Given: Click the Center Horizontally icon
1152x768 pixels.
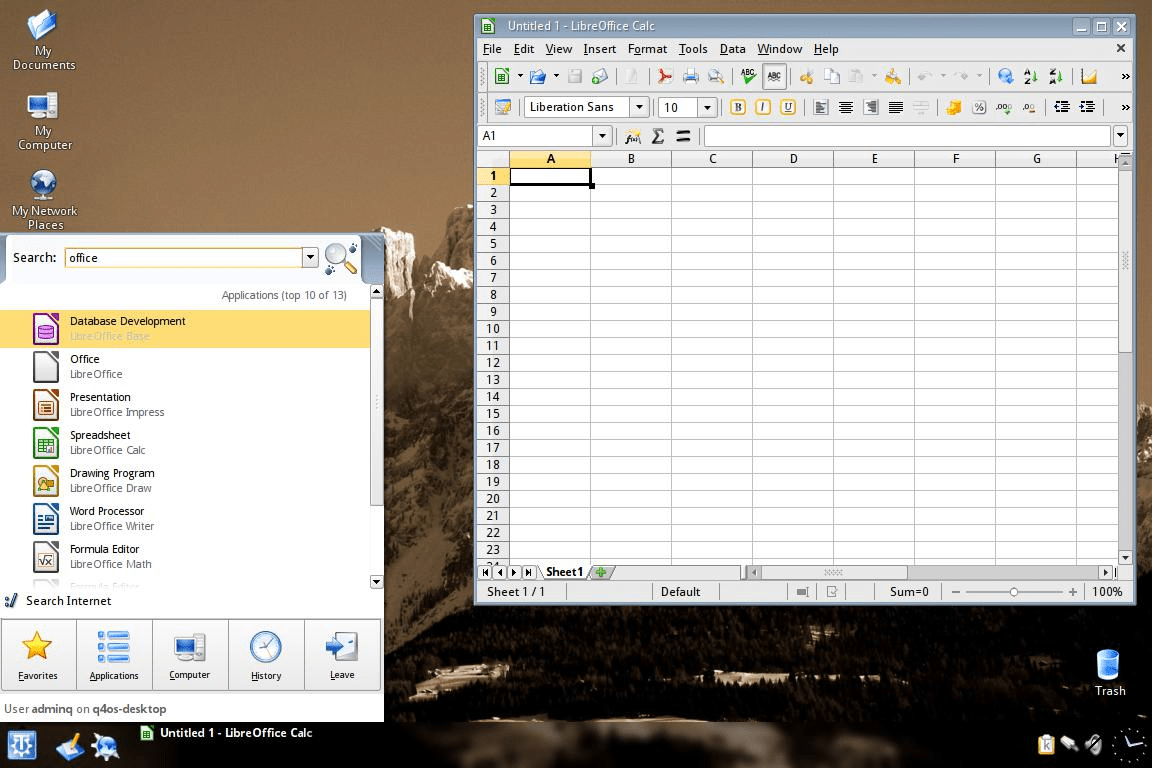Looking at the screenshot, I should click(846, 107).
